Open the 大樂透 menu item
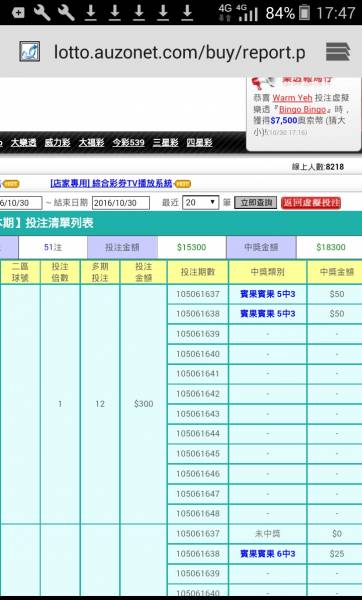 [23, 143]
